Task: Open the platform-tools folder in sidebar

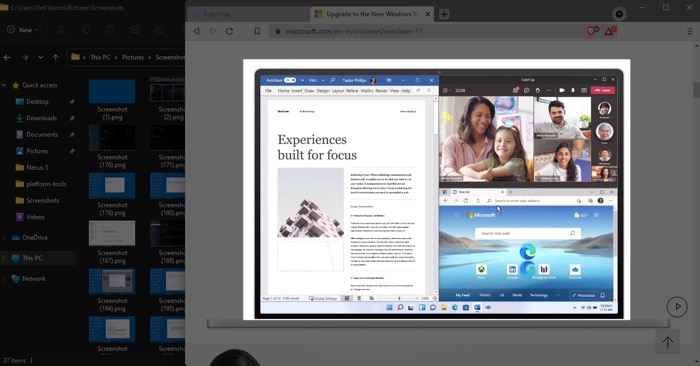Action: pos(46,184)
